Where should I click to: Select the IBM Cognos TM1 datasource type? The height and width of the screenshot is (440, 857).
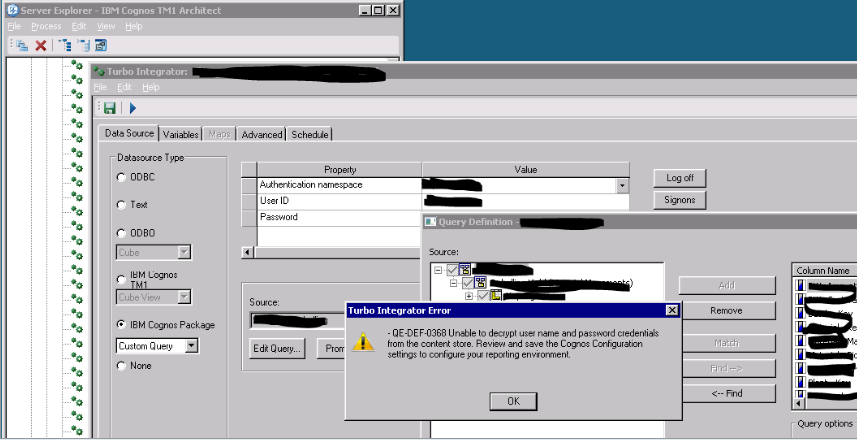tap(121, 279)
